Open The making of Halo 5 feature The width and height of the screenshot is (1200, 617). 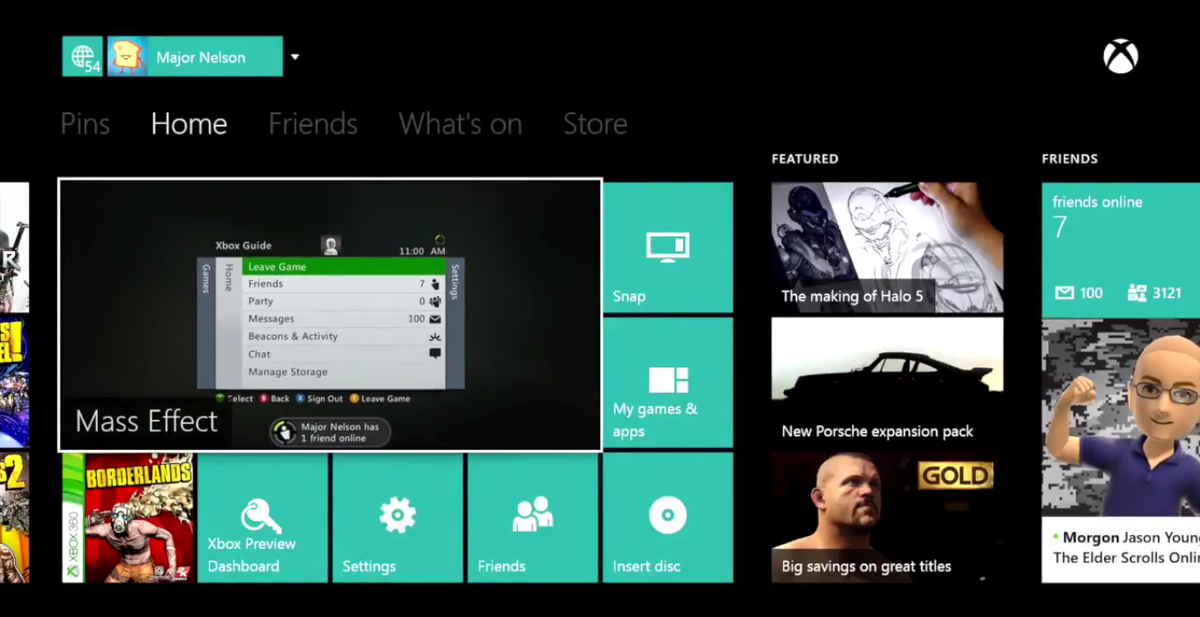tap(887, 247)
